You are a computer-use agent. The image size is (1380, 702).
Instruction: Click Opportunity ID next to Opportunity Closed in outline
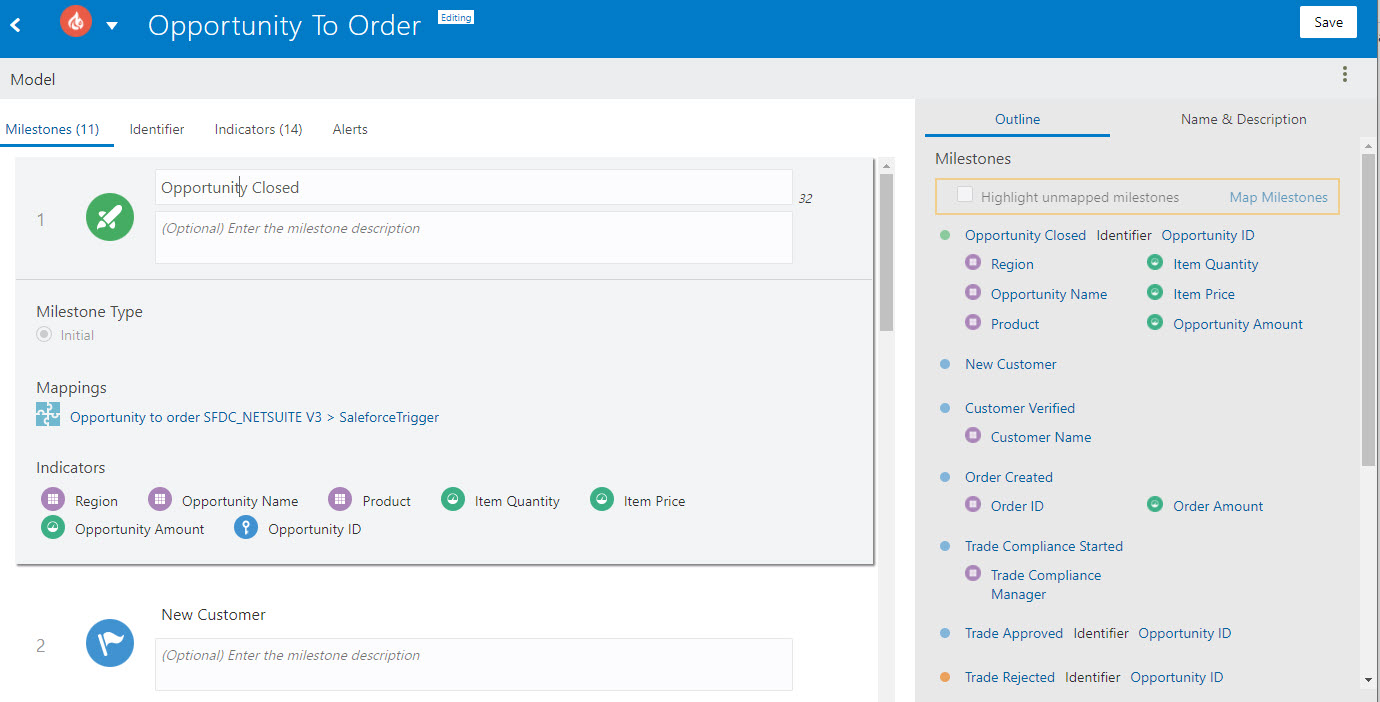click(x=1208, y=235)
